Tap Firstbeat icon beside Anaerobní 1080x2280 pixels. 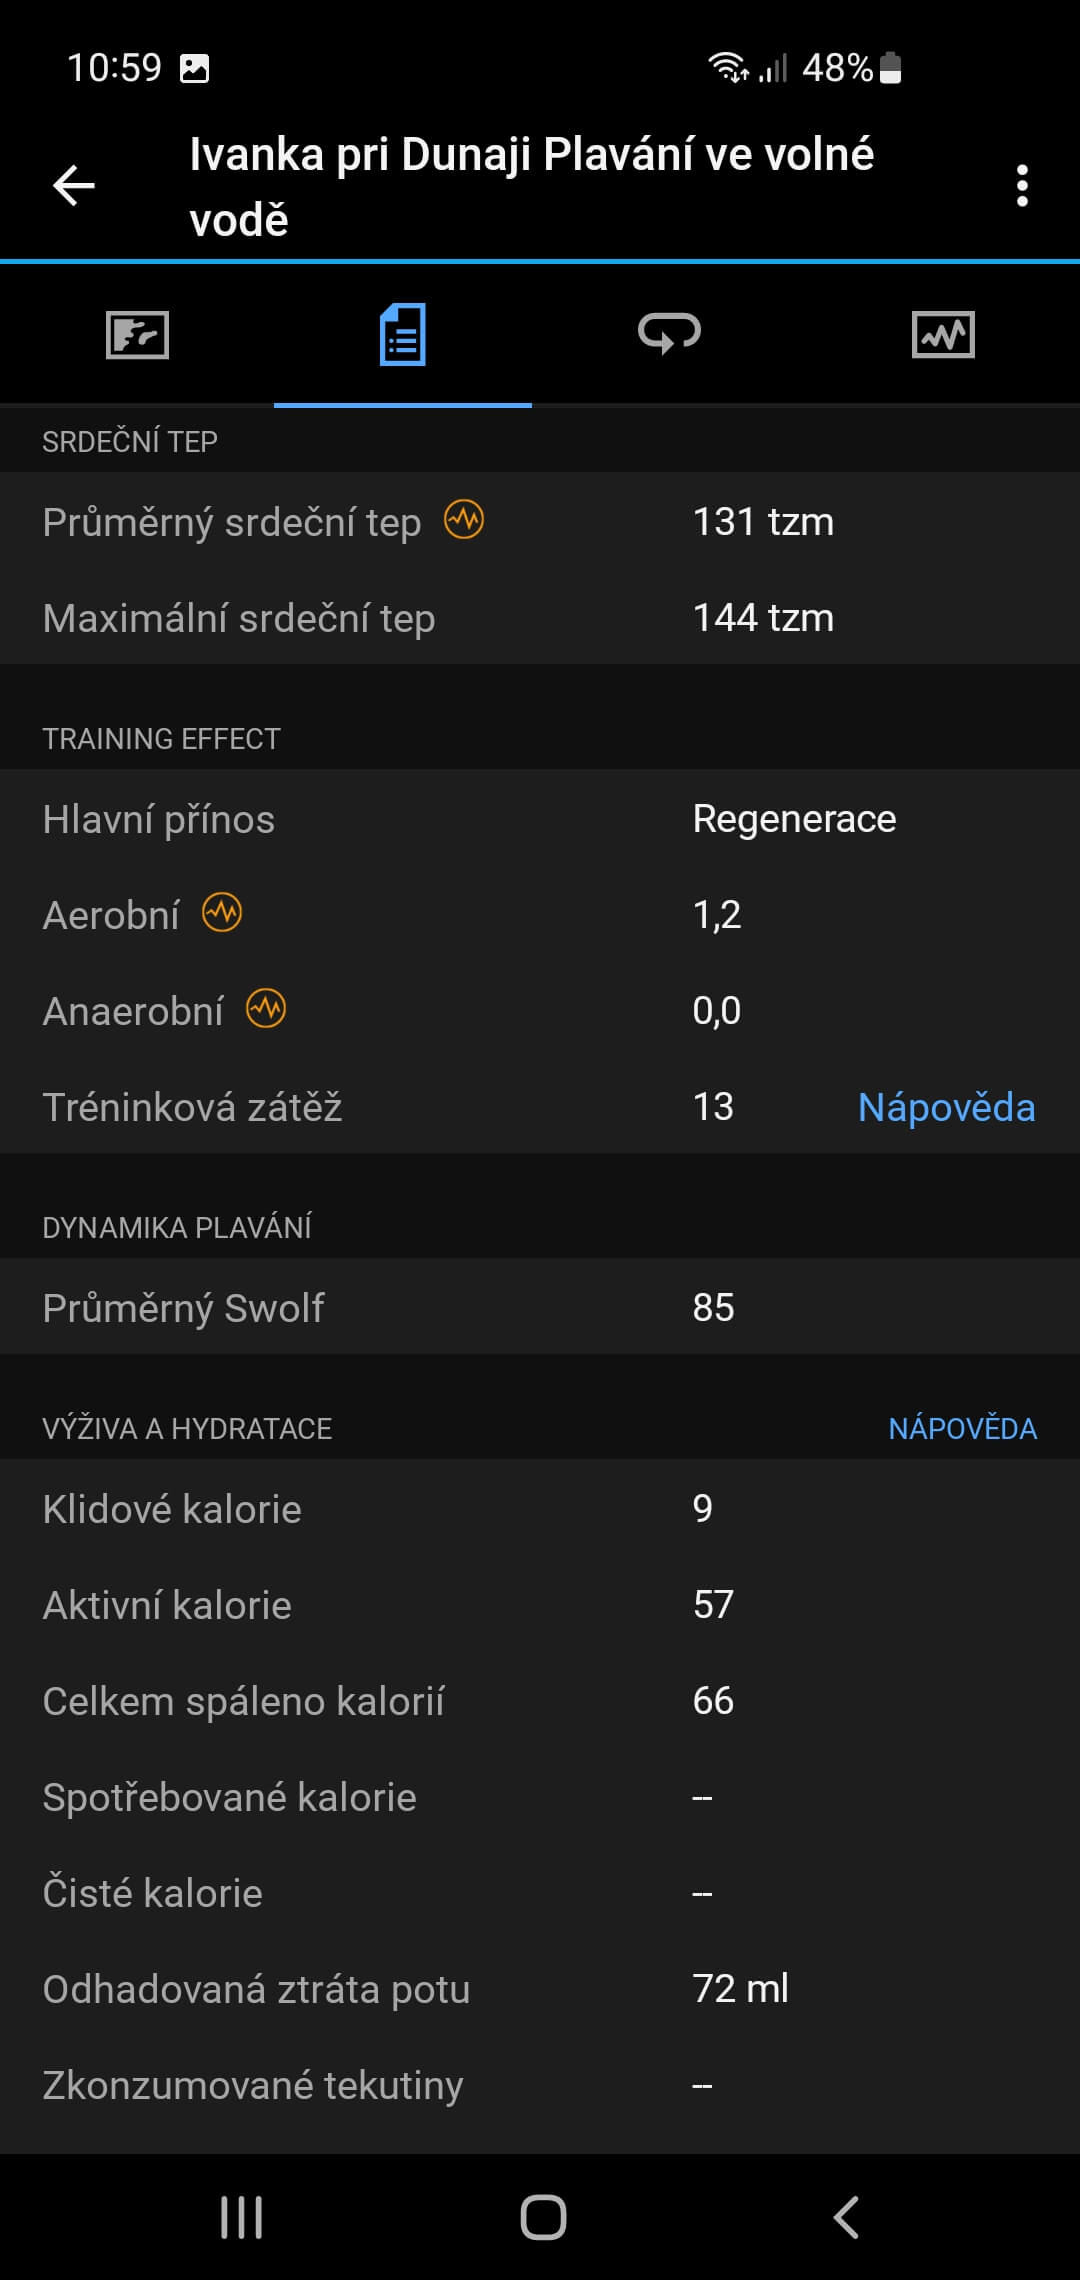pos(266,1009)
